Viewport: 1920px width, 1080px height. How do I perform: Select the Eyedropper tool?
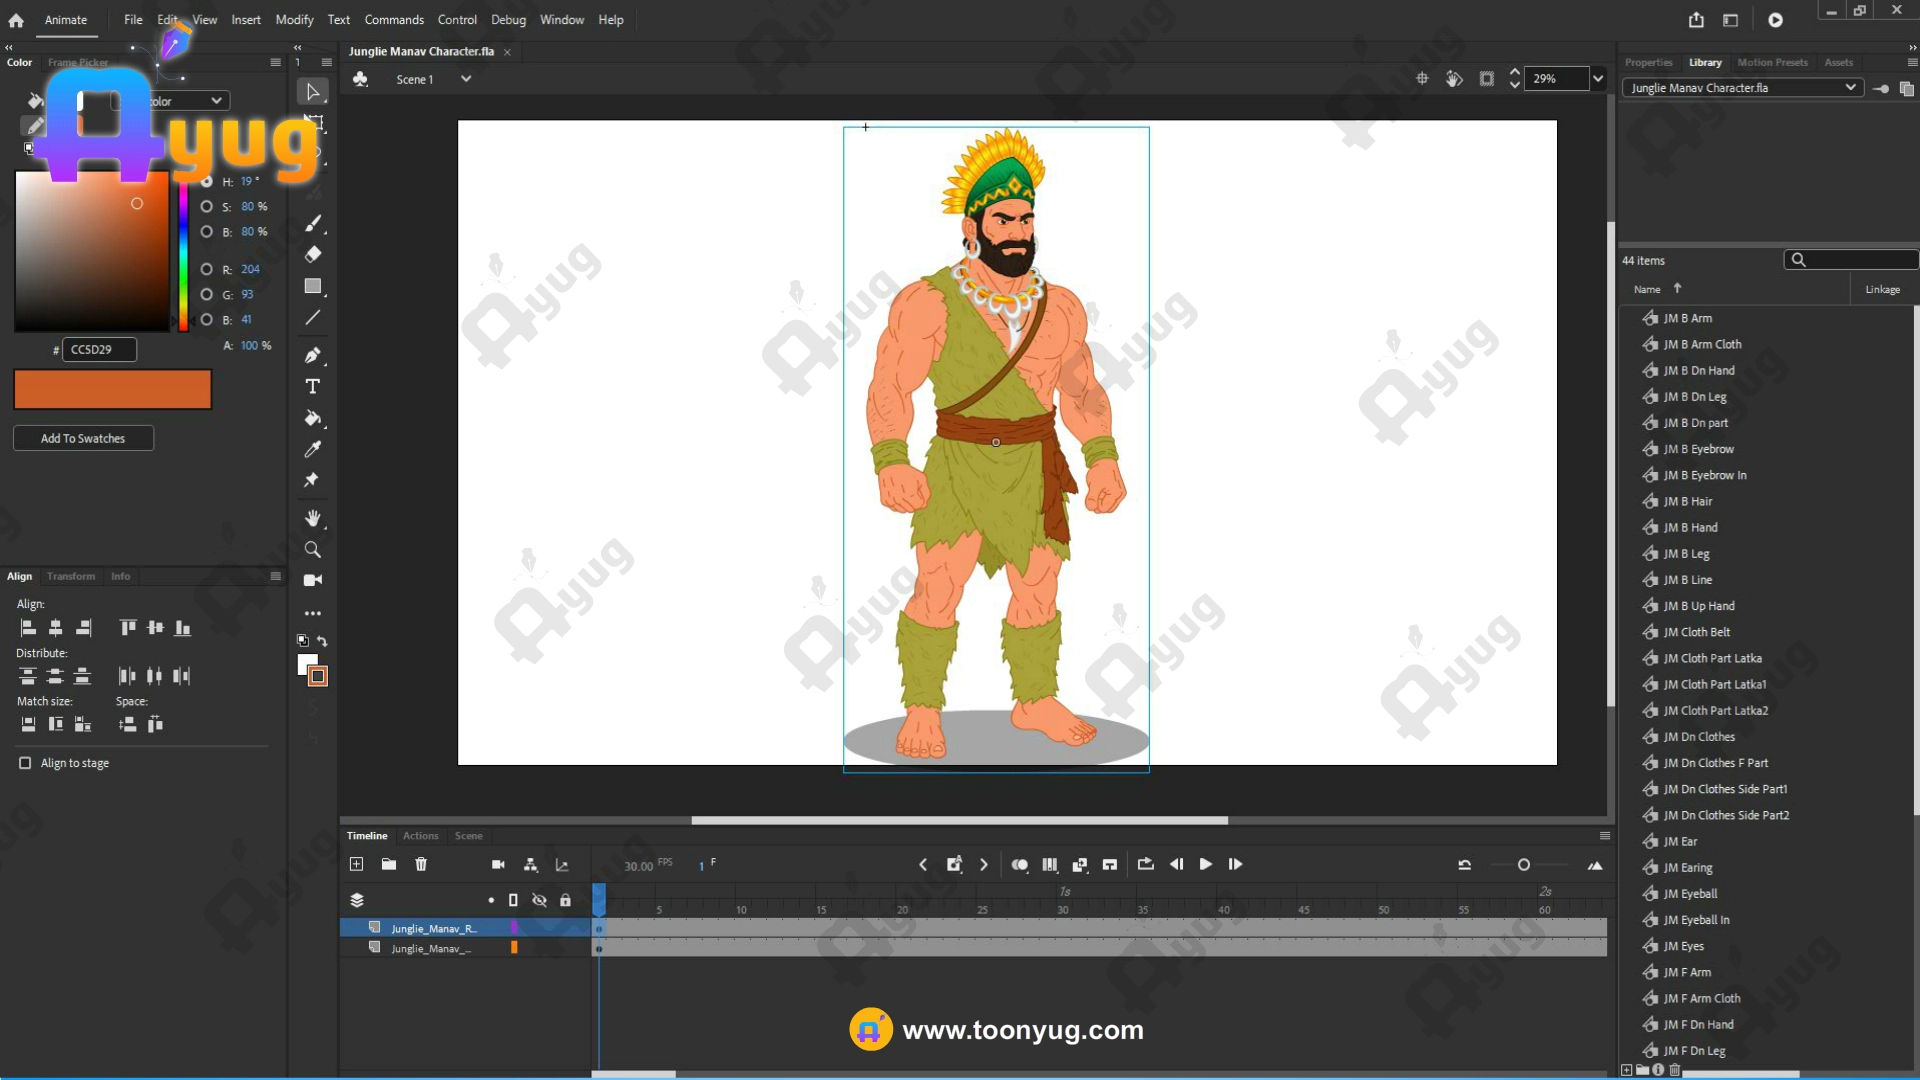point(313,449)
